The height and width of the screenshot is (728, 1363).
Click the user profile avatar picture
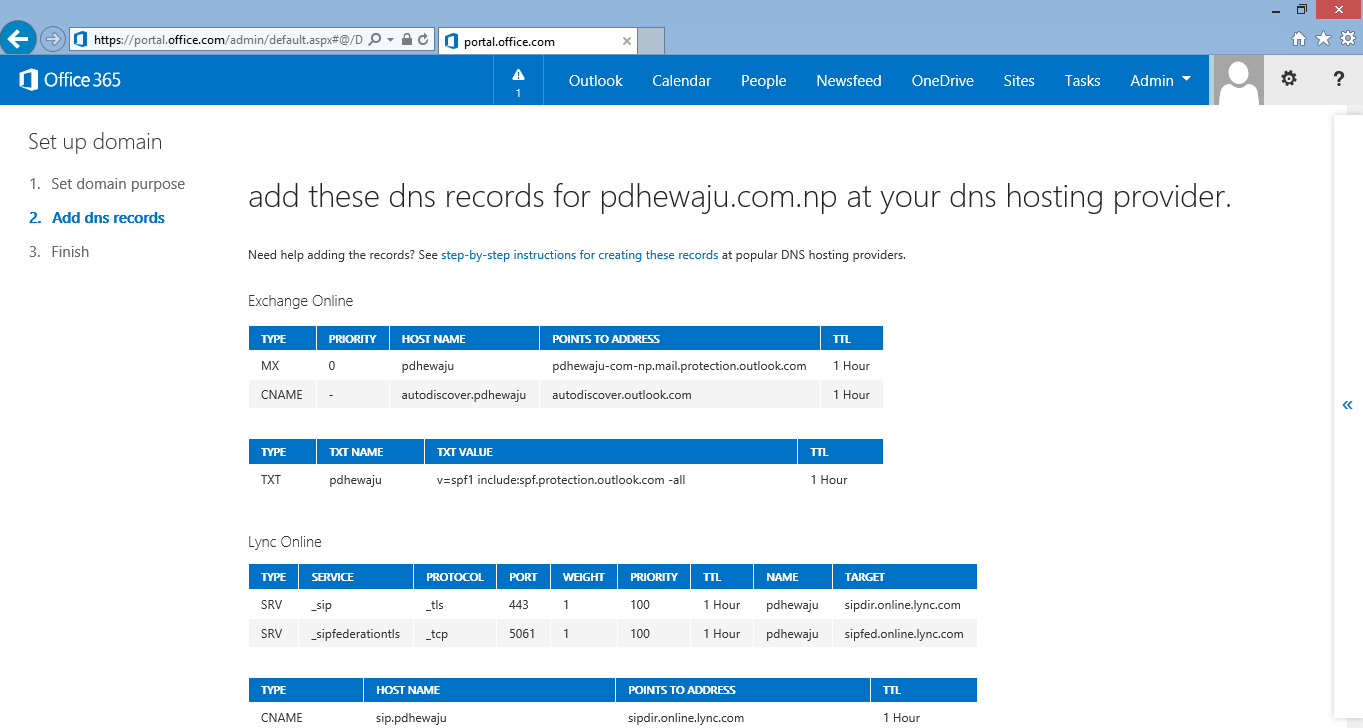click(x=1238, y=80)
